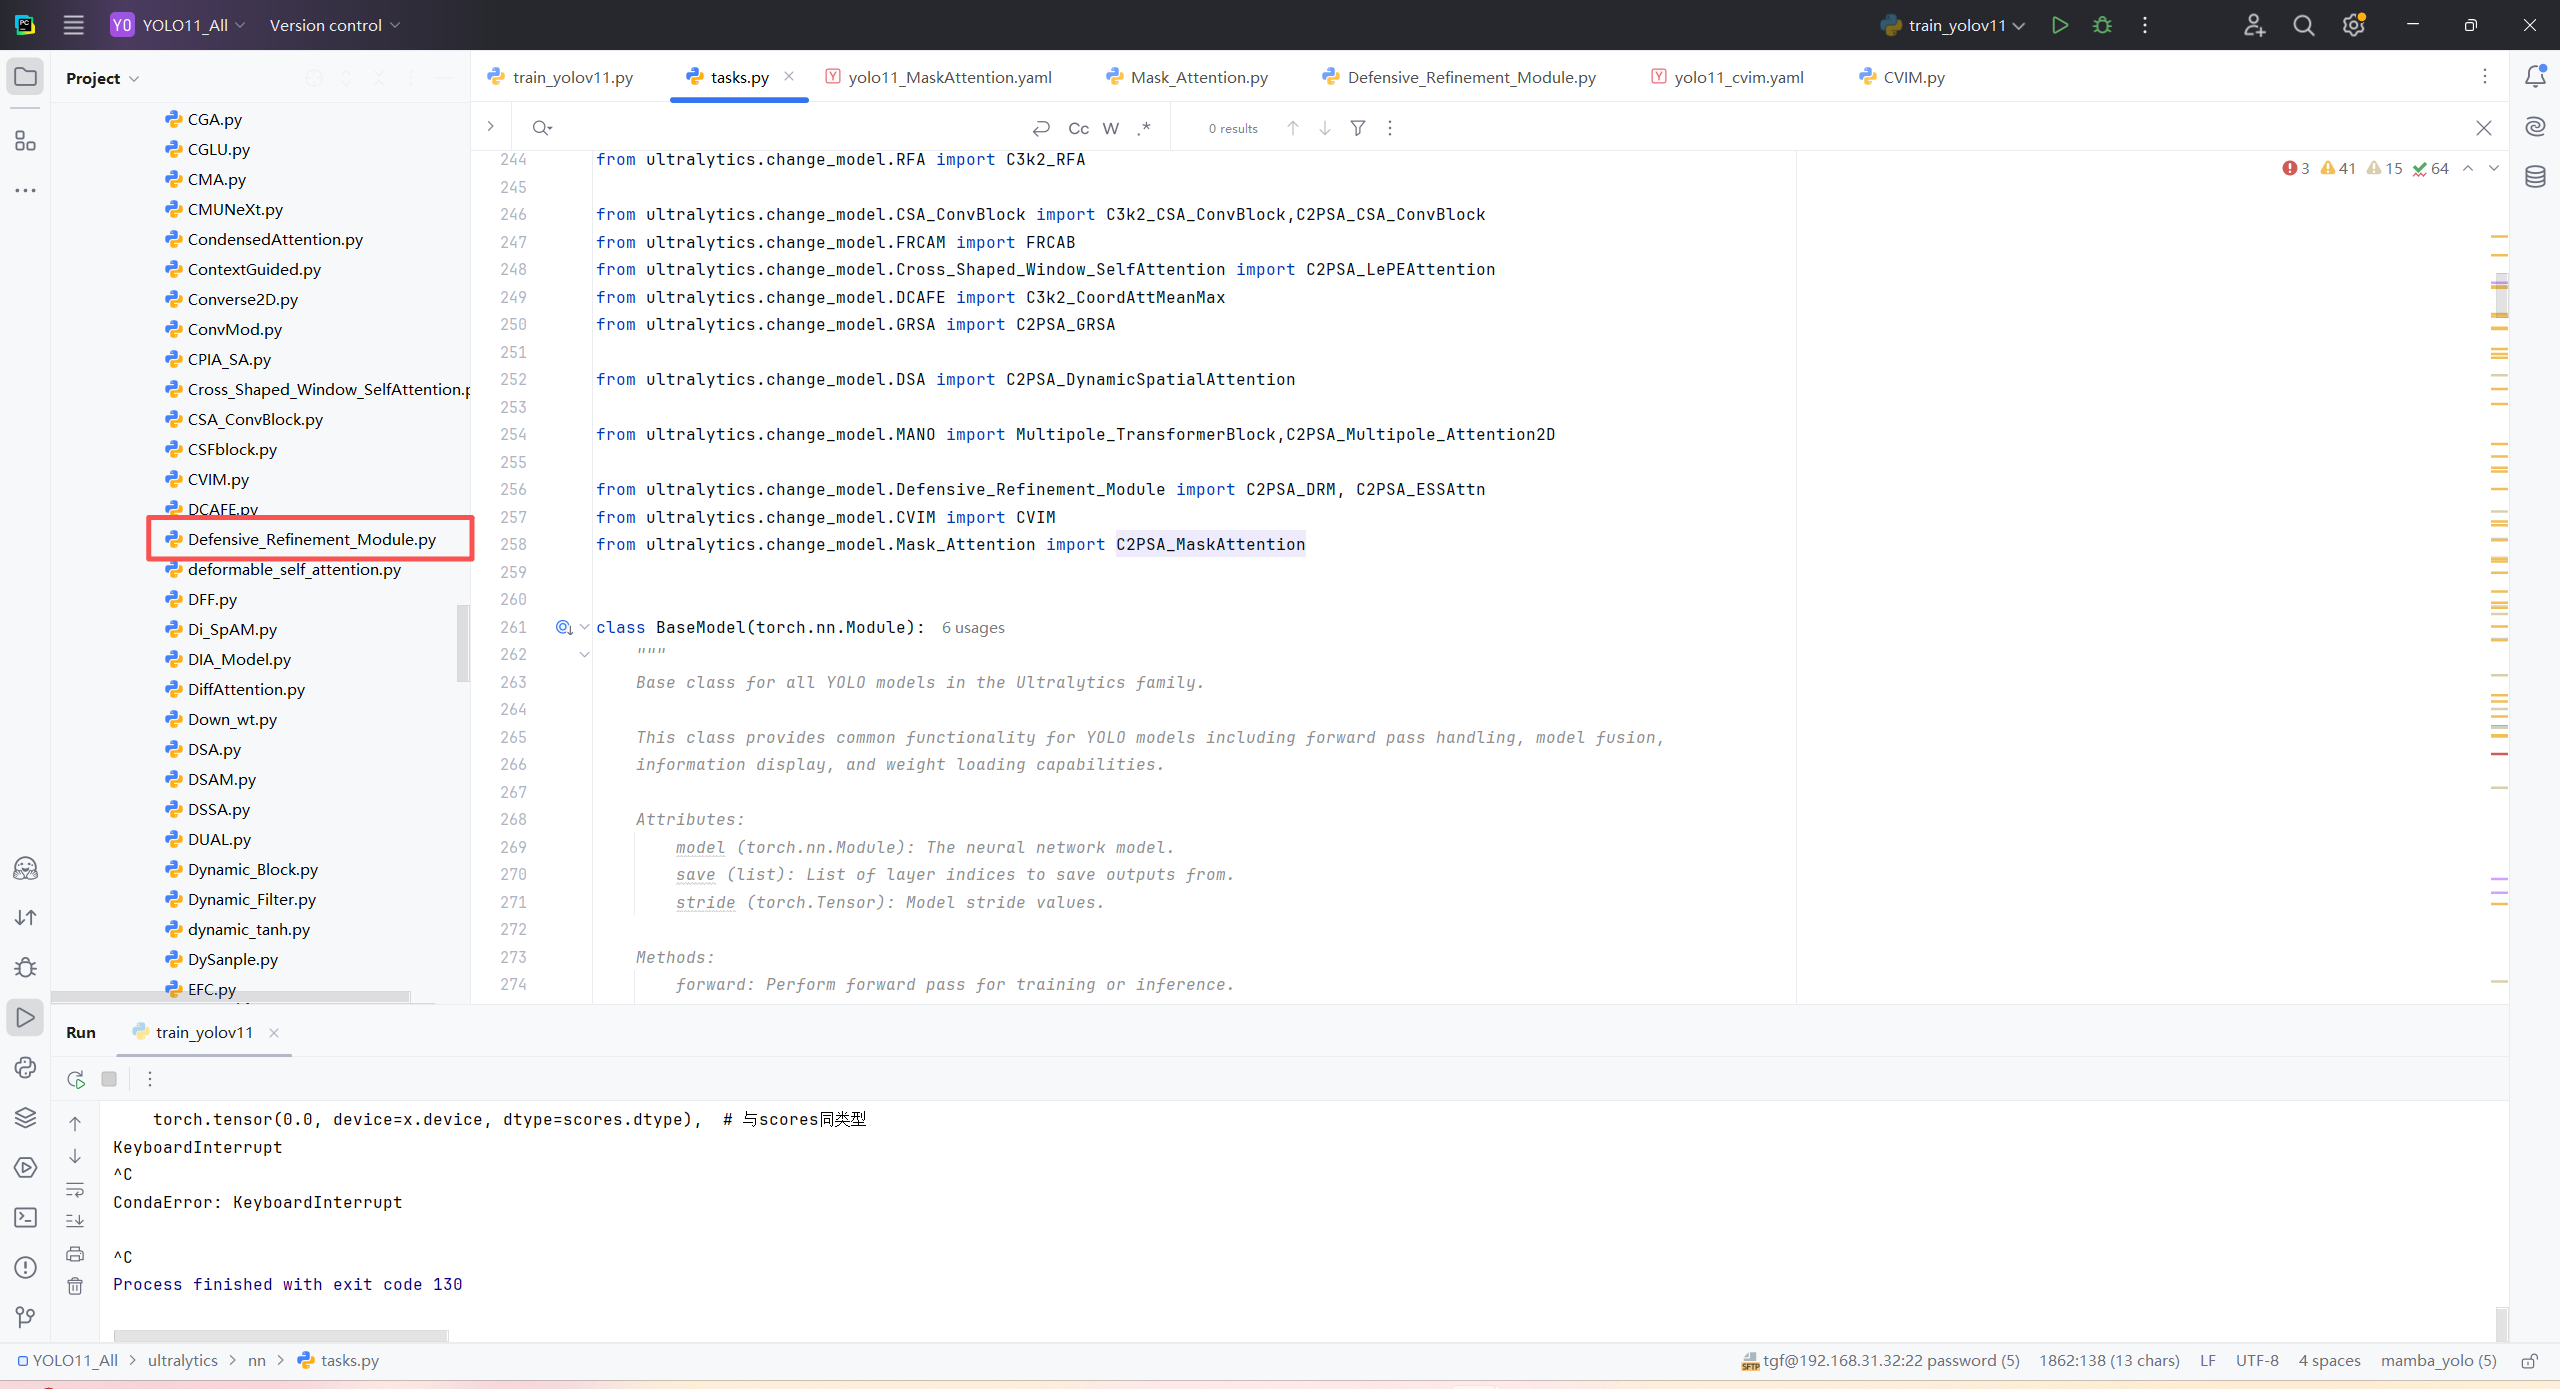The height and width of the screenshot is (1389, 2560).
Task: Toggle Words (W) option in search bar
Action: point(1110,128)
